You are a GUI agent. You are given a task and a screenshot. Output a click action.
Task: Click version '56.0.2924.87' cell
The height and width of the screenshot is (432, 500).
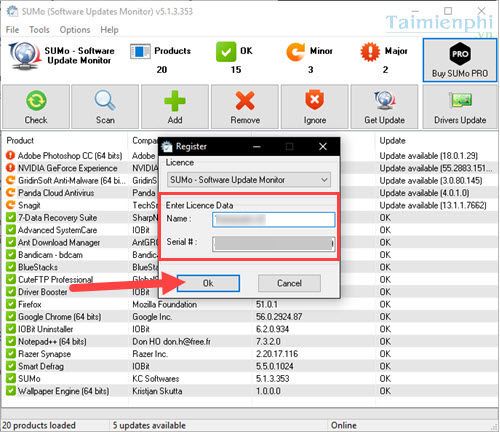pyautogui.click(x=279, y=317)
